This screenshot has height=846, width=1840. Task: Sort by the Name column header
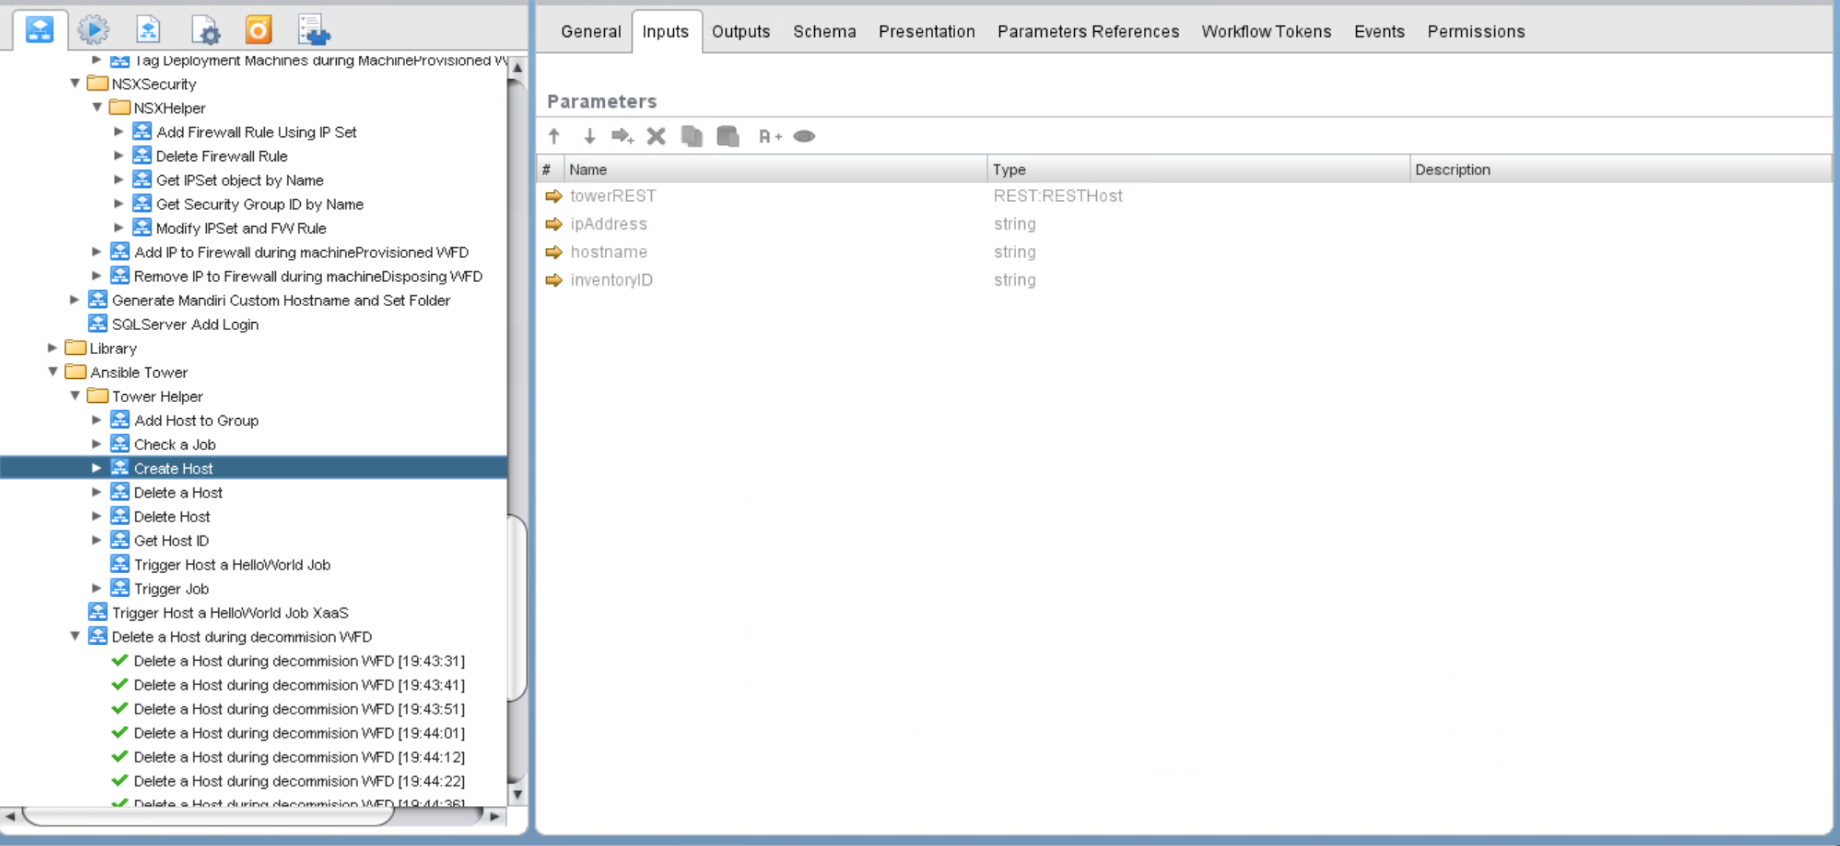776,169
